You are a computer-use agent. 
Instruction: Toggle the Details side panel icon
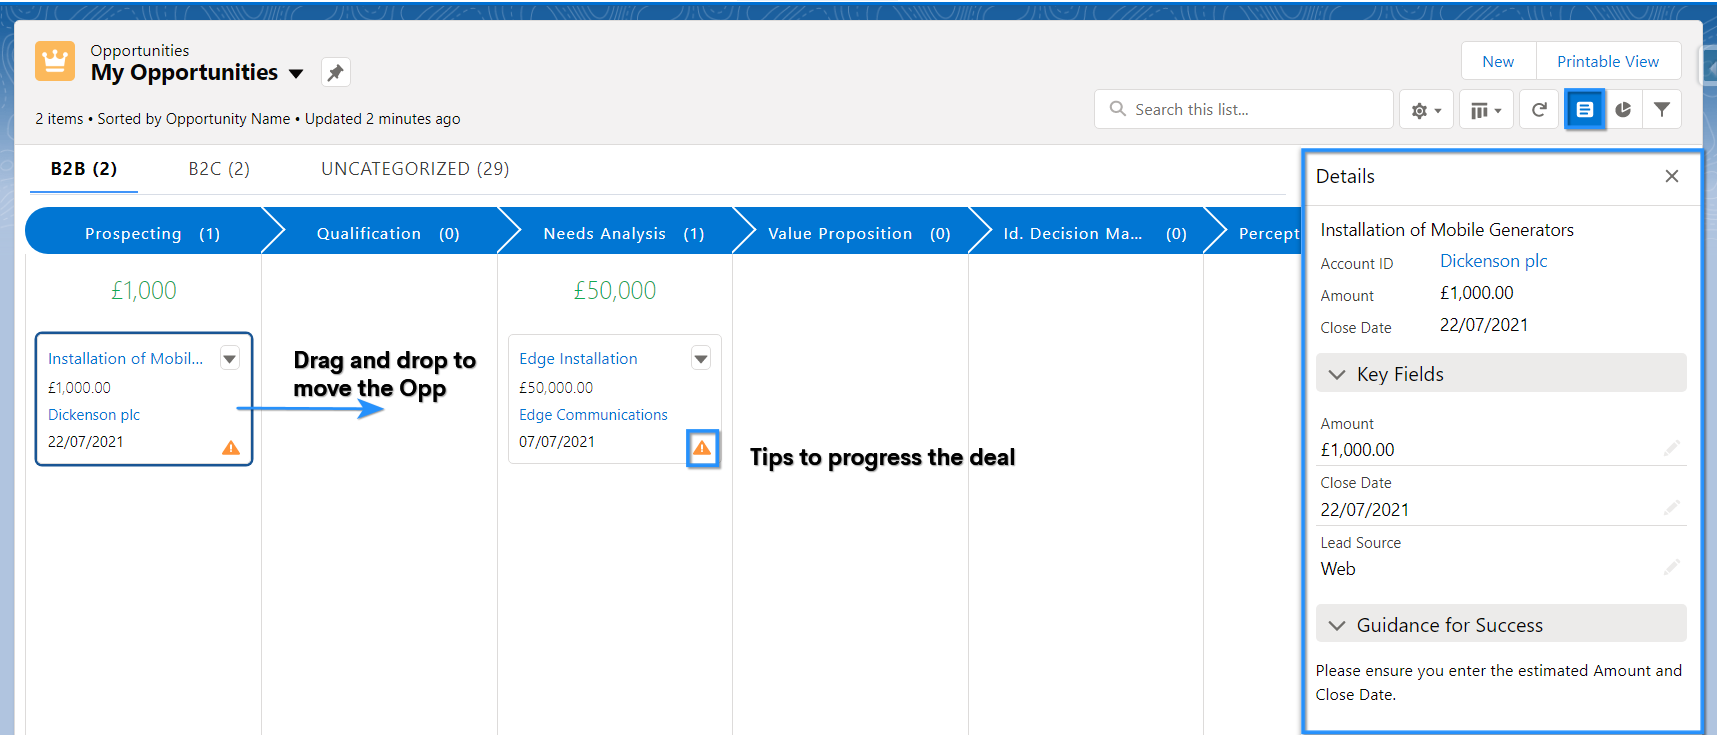pyautogui.click(x=1584, y=109)
